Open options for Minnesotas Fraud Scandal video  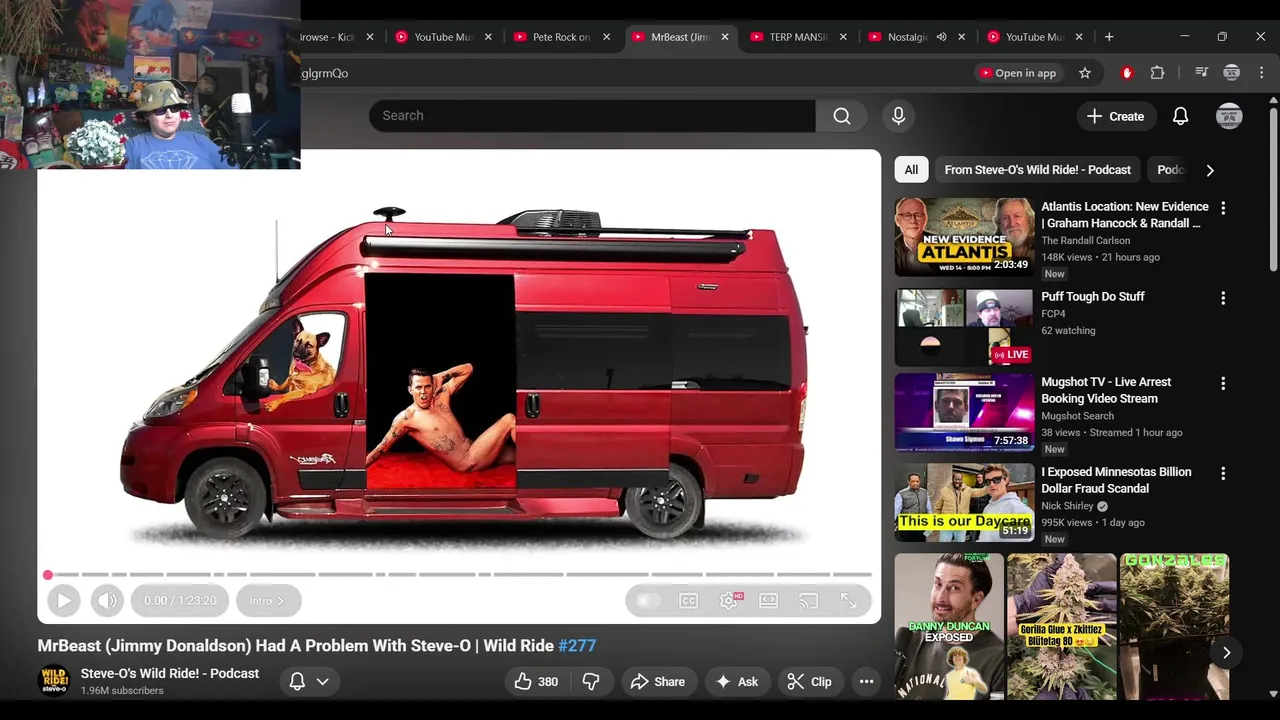(1223, 473)
